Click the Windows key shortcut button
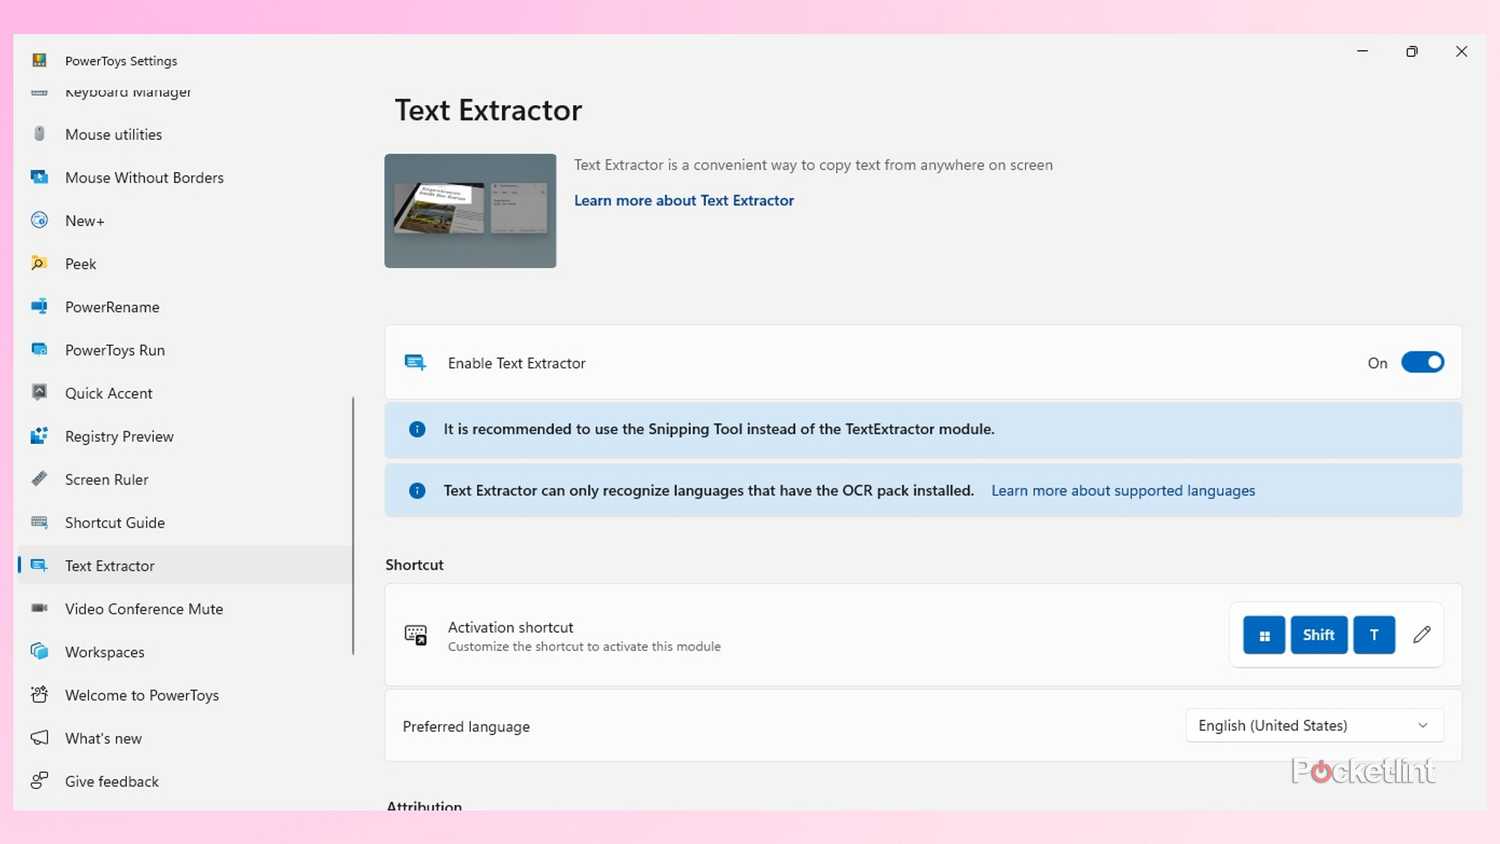 [1264, 635]
